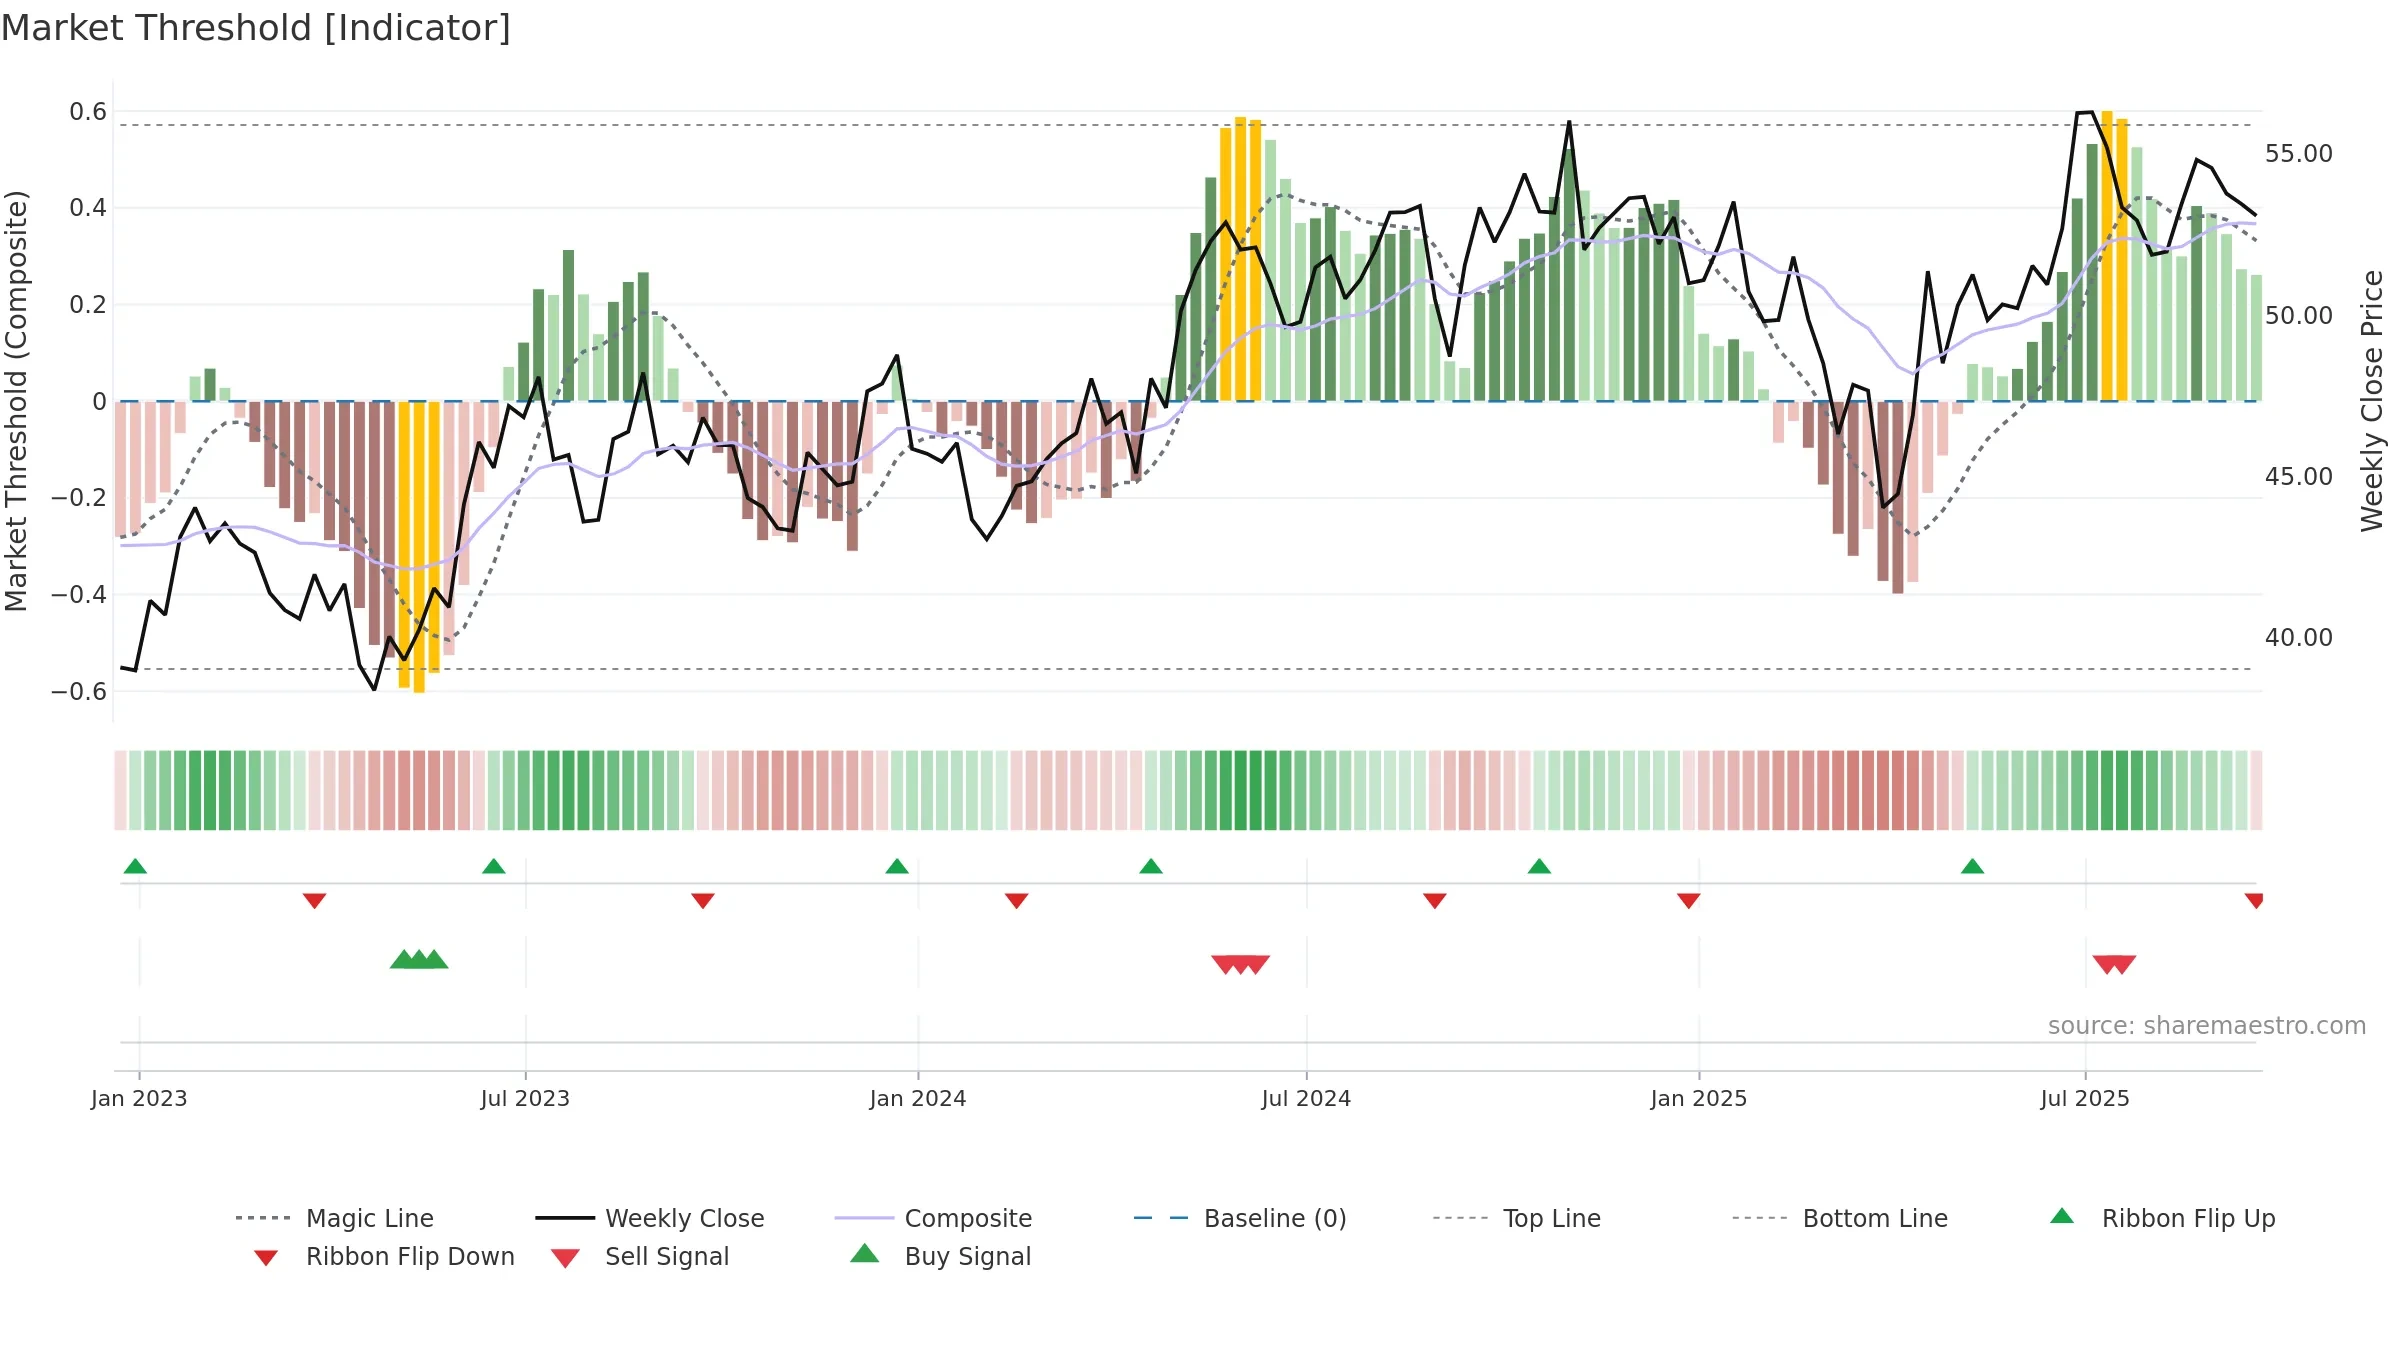Click the red sell signal cluster before Jul 2024
This screenshot has width=2400, height=1350.
tap(1241, 964)
